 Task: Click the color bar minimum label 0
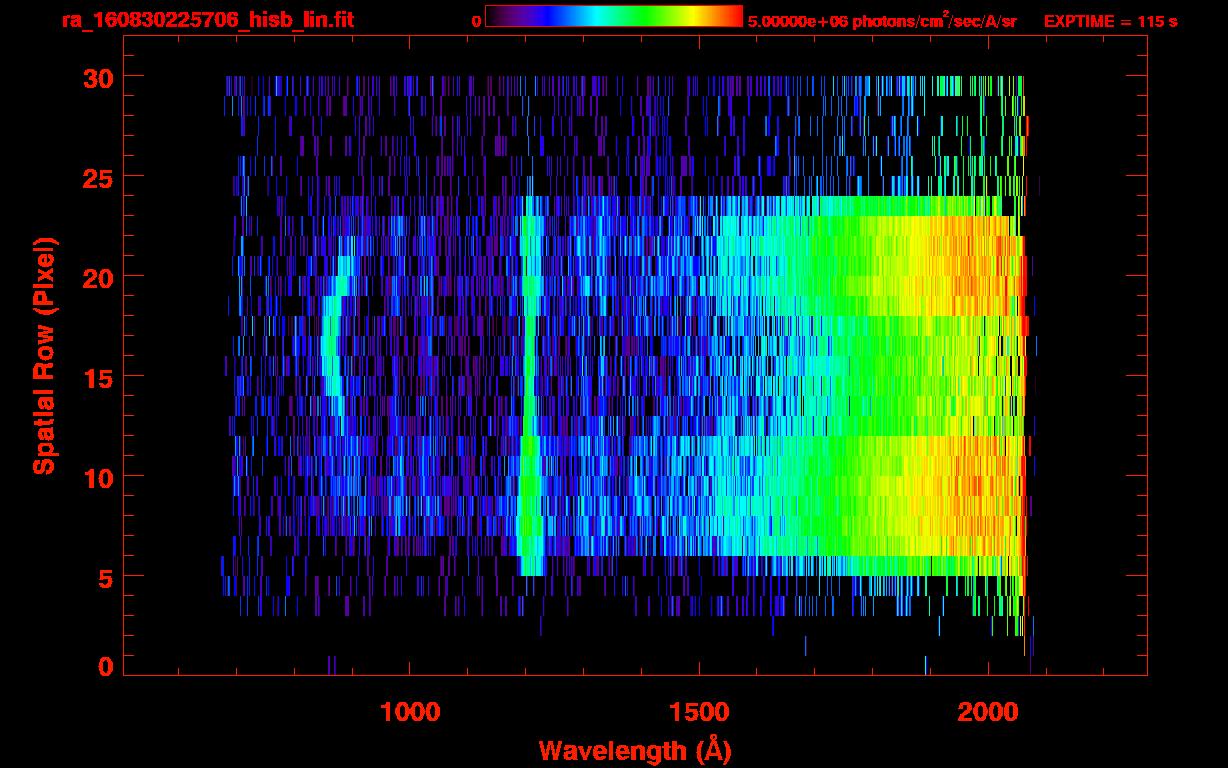click(x=476, y=21)
